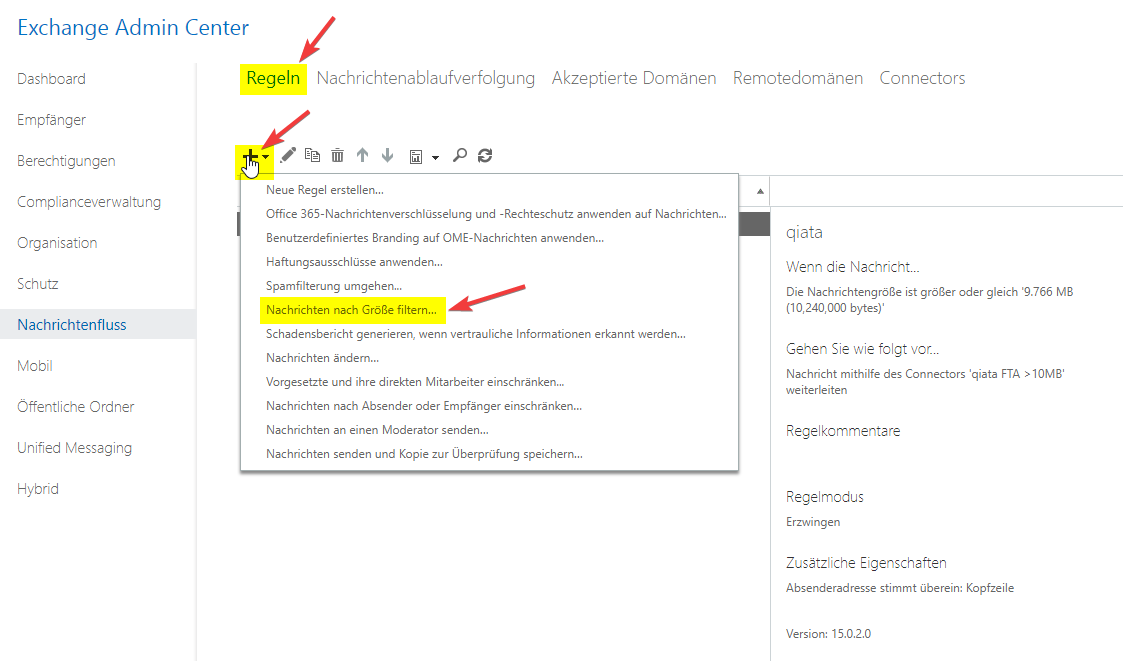The image size is (1123, 661).
Task: Open the Connectors tab
Action: pos(922,78)
